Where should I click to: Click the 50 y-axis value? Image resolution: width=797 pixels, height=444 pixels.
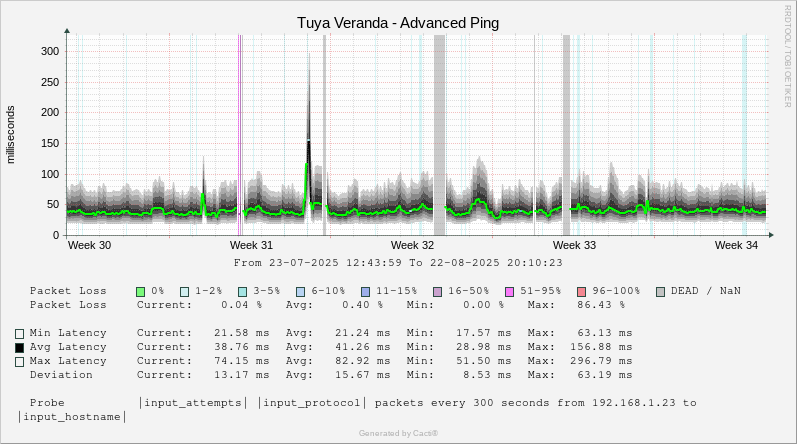(x=53, y=205)
